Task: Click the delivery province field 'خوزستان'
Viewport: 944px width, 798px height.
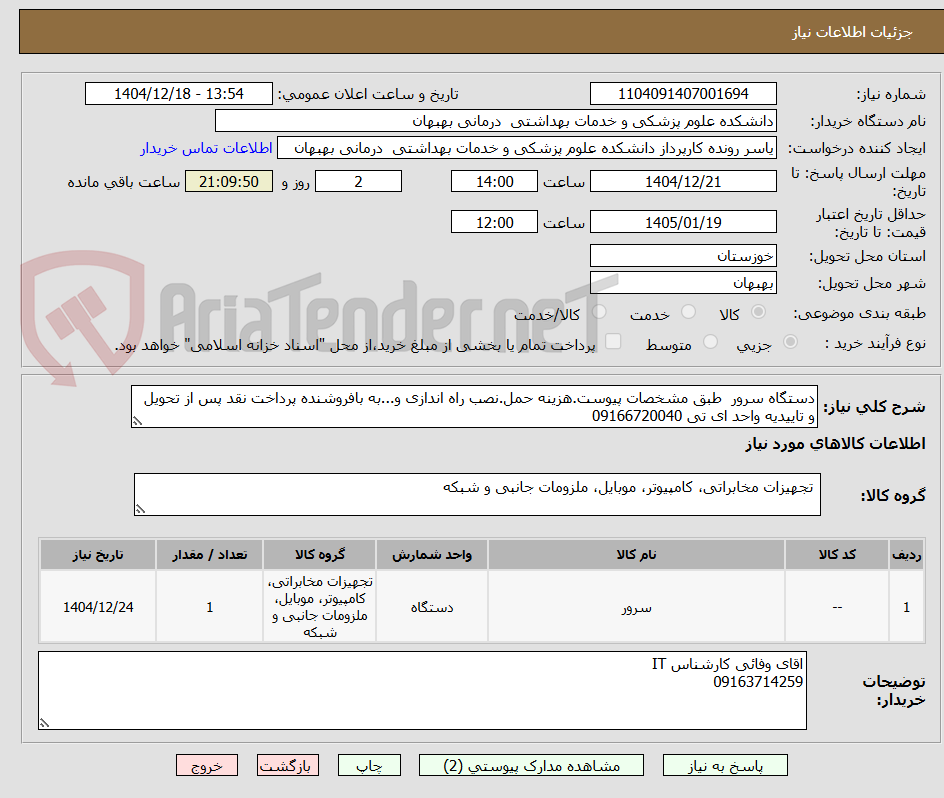Action: pyautogui.click(x=683, y=256)
